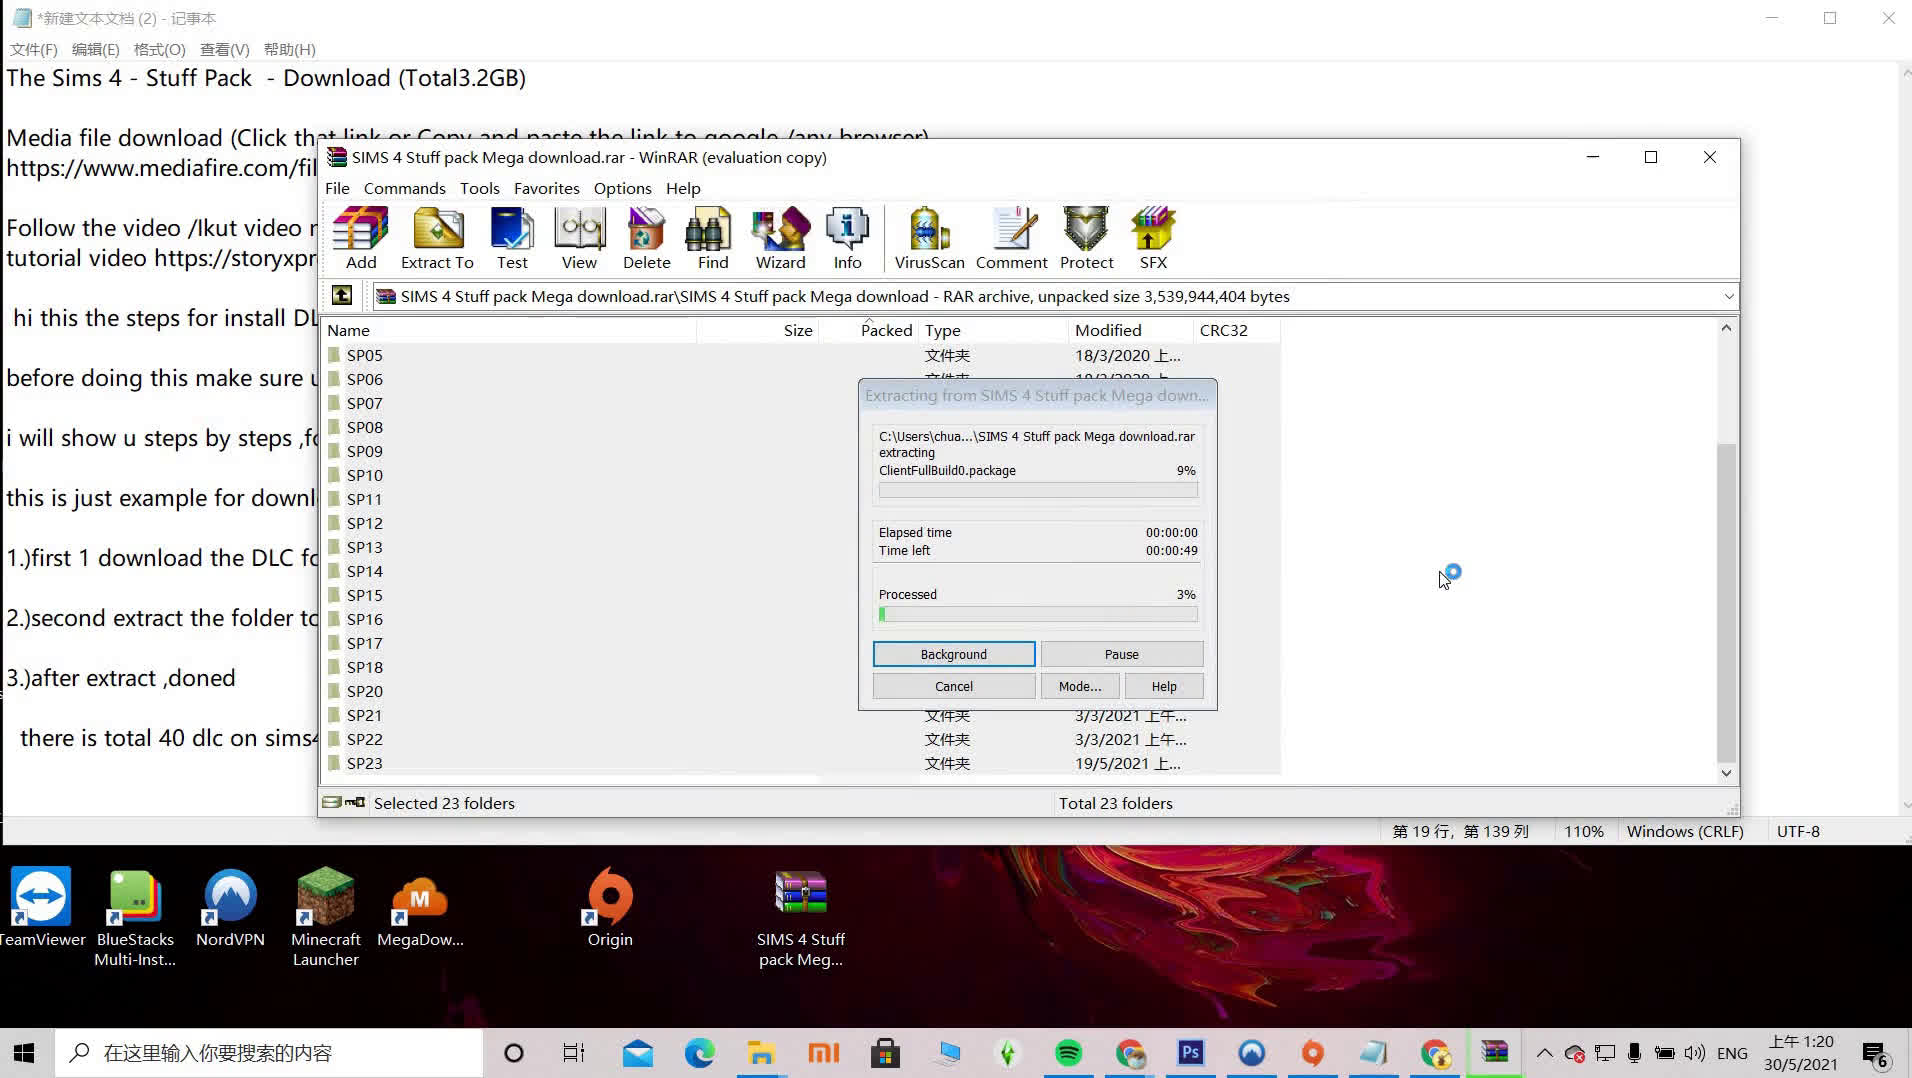The width and height of the screenshot is (1912, 1078).
Task: Click the Find files binoculars icon
Action: (x=712, y=238)
